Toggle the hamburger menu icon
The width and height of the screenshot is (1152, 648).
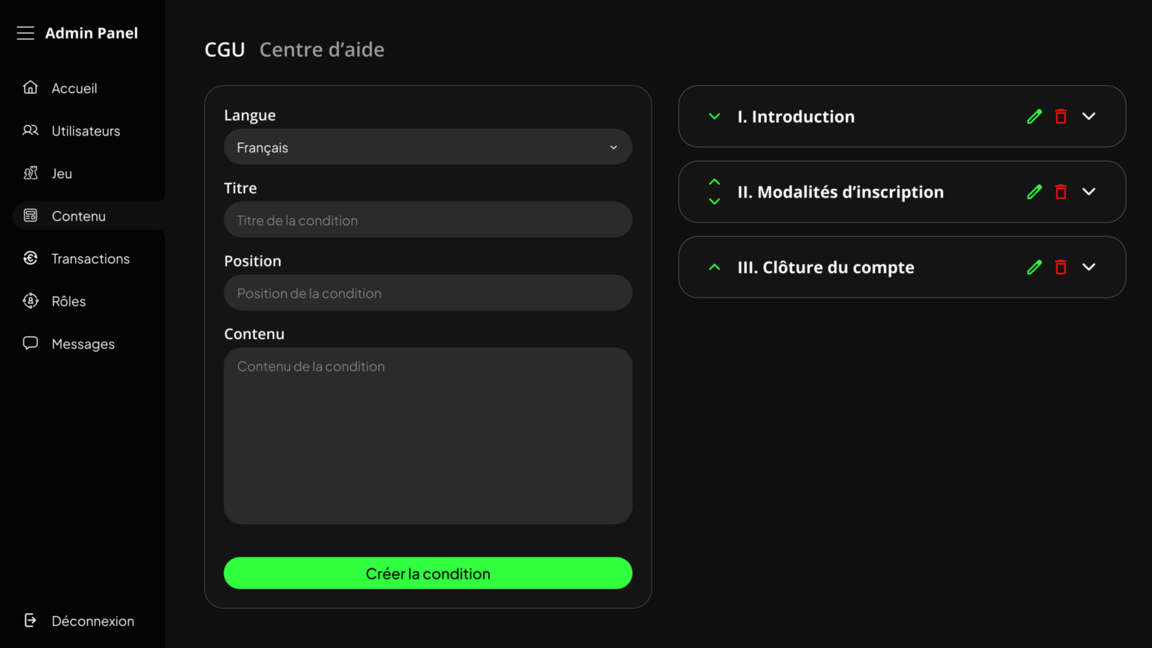(26, 33)
